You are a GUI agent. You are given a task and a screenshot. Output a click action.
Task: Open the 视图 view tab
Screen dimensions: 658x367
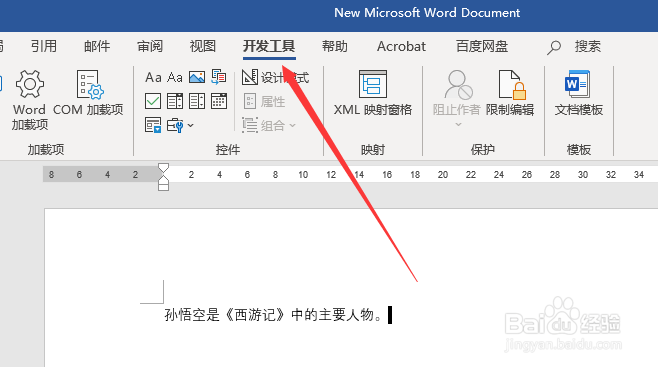pos(203,46)
